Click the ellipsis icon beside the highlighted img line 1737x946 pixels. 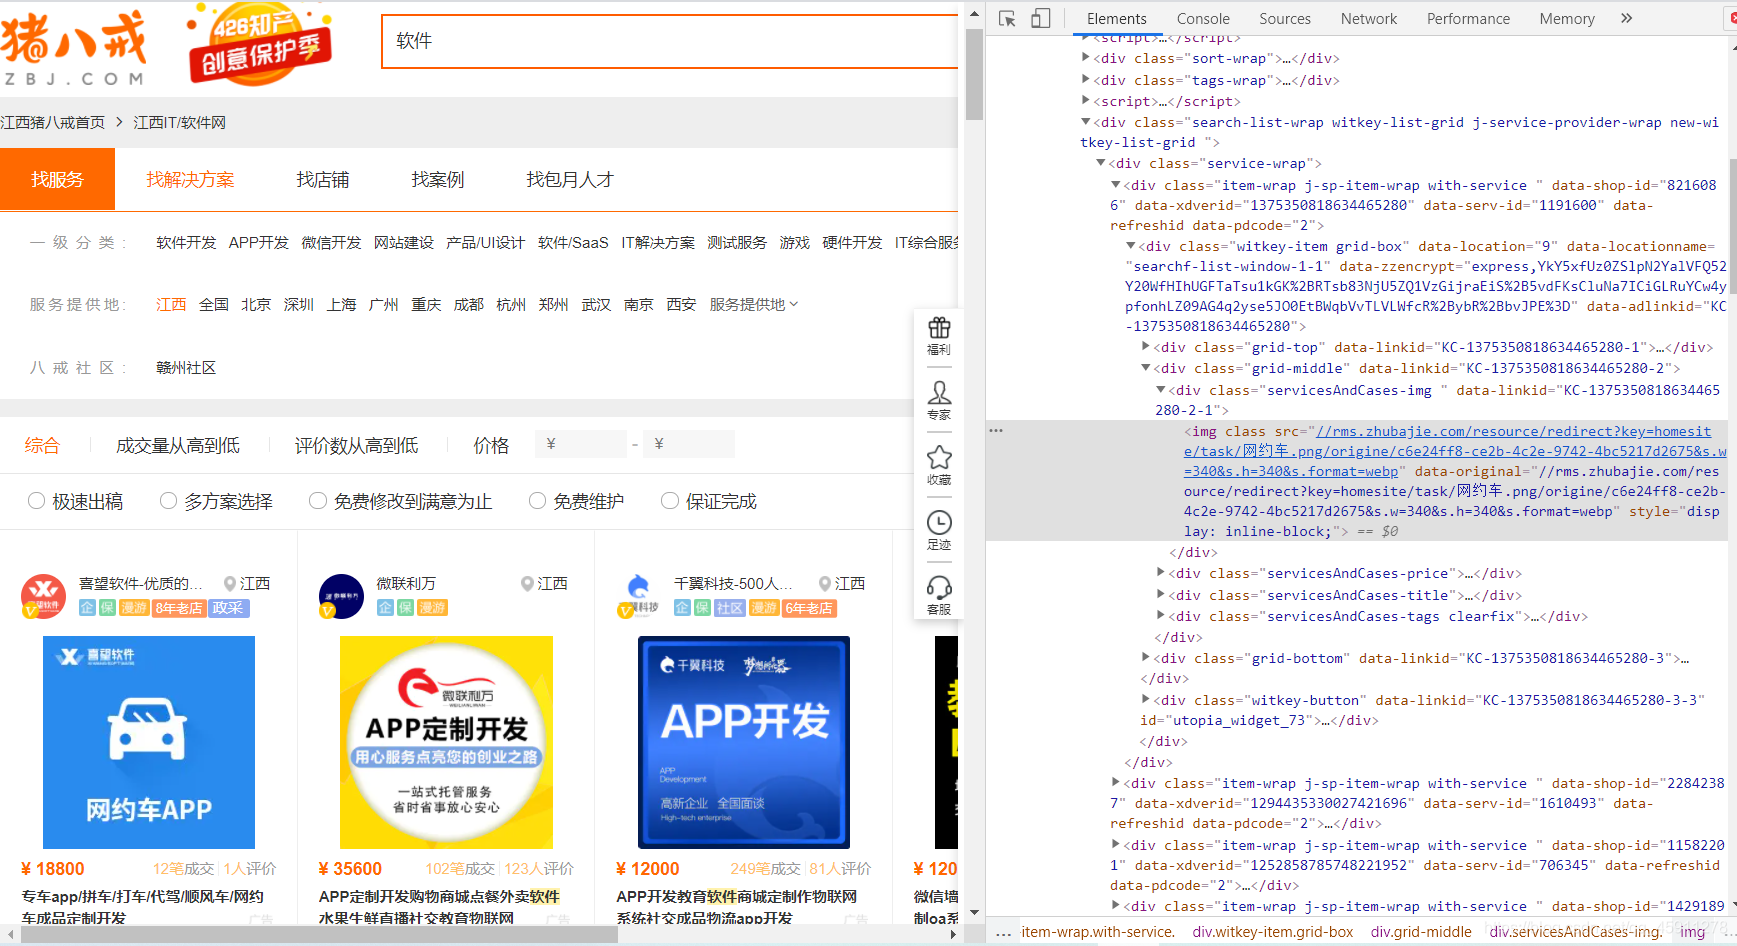(996, 430)
